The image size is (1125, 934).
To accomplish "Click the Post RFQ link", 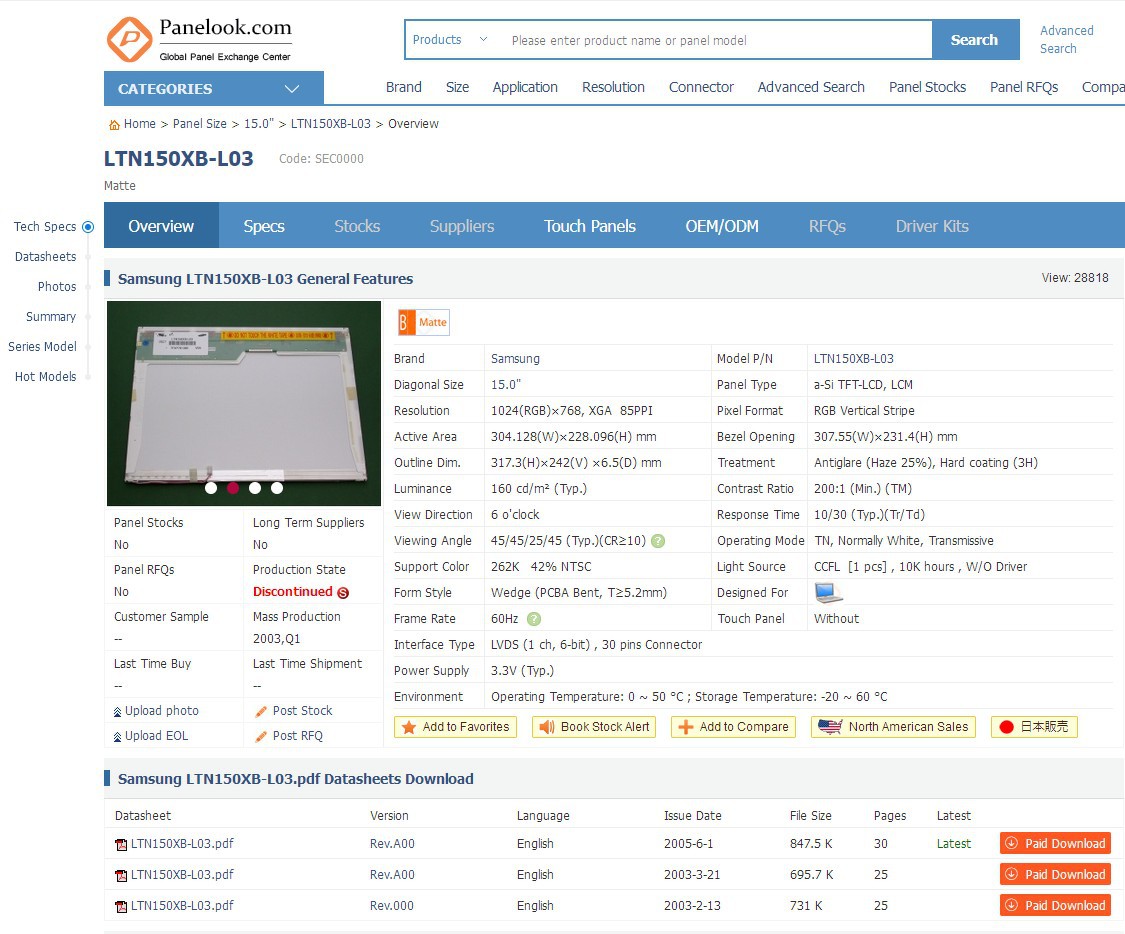I will [x=289, y=736].
